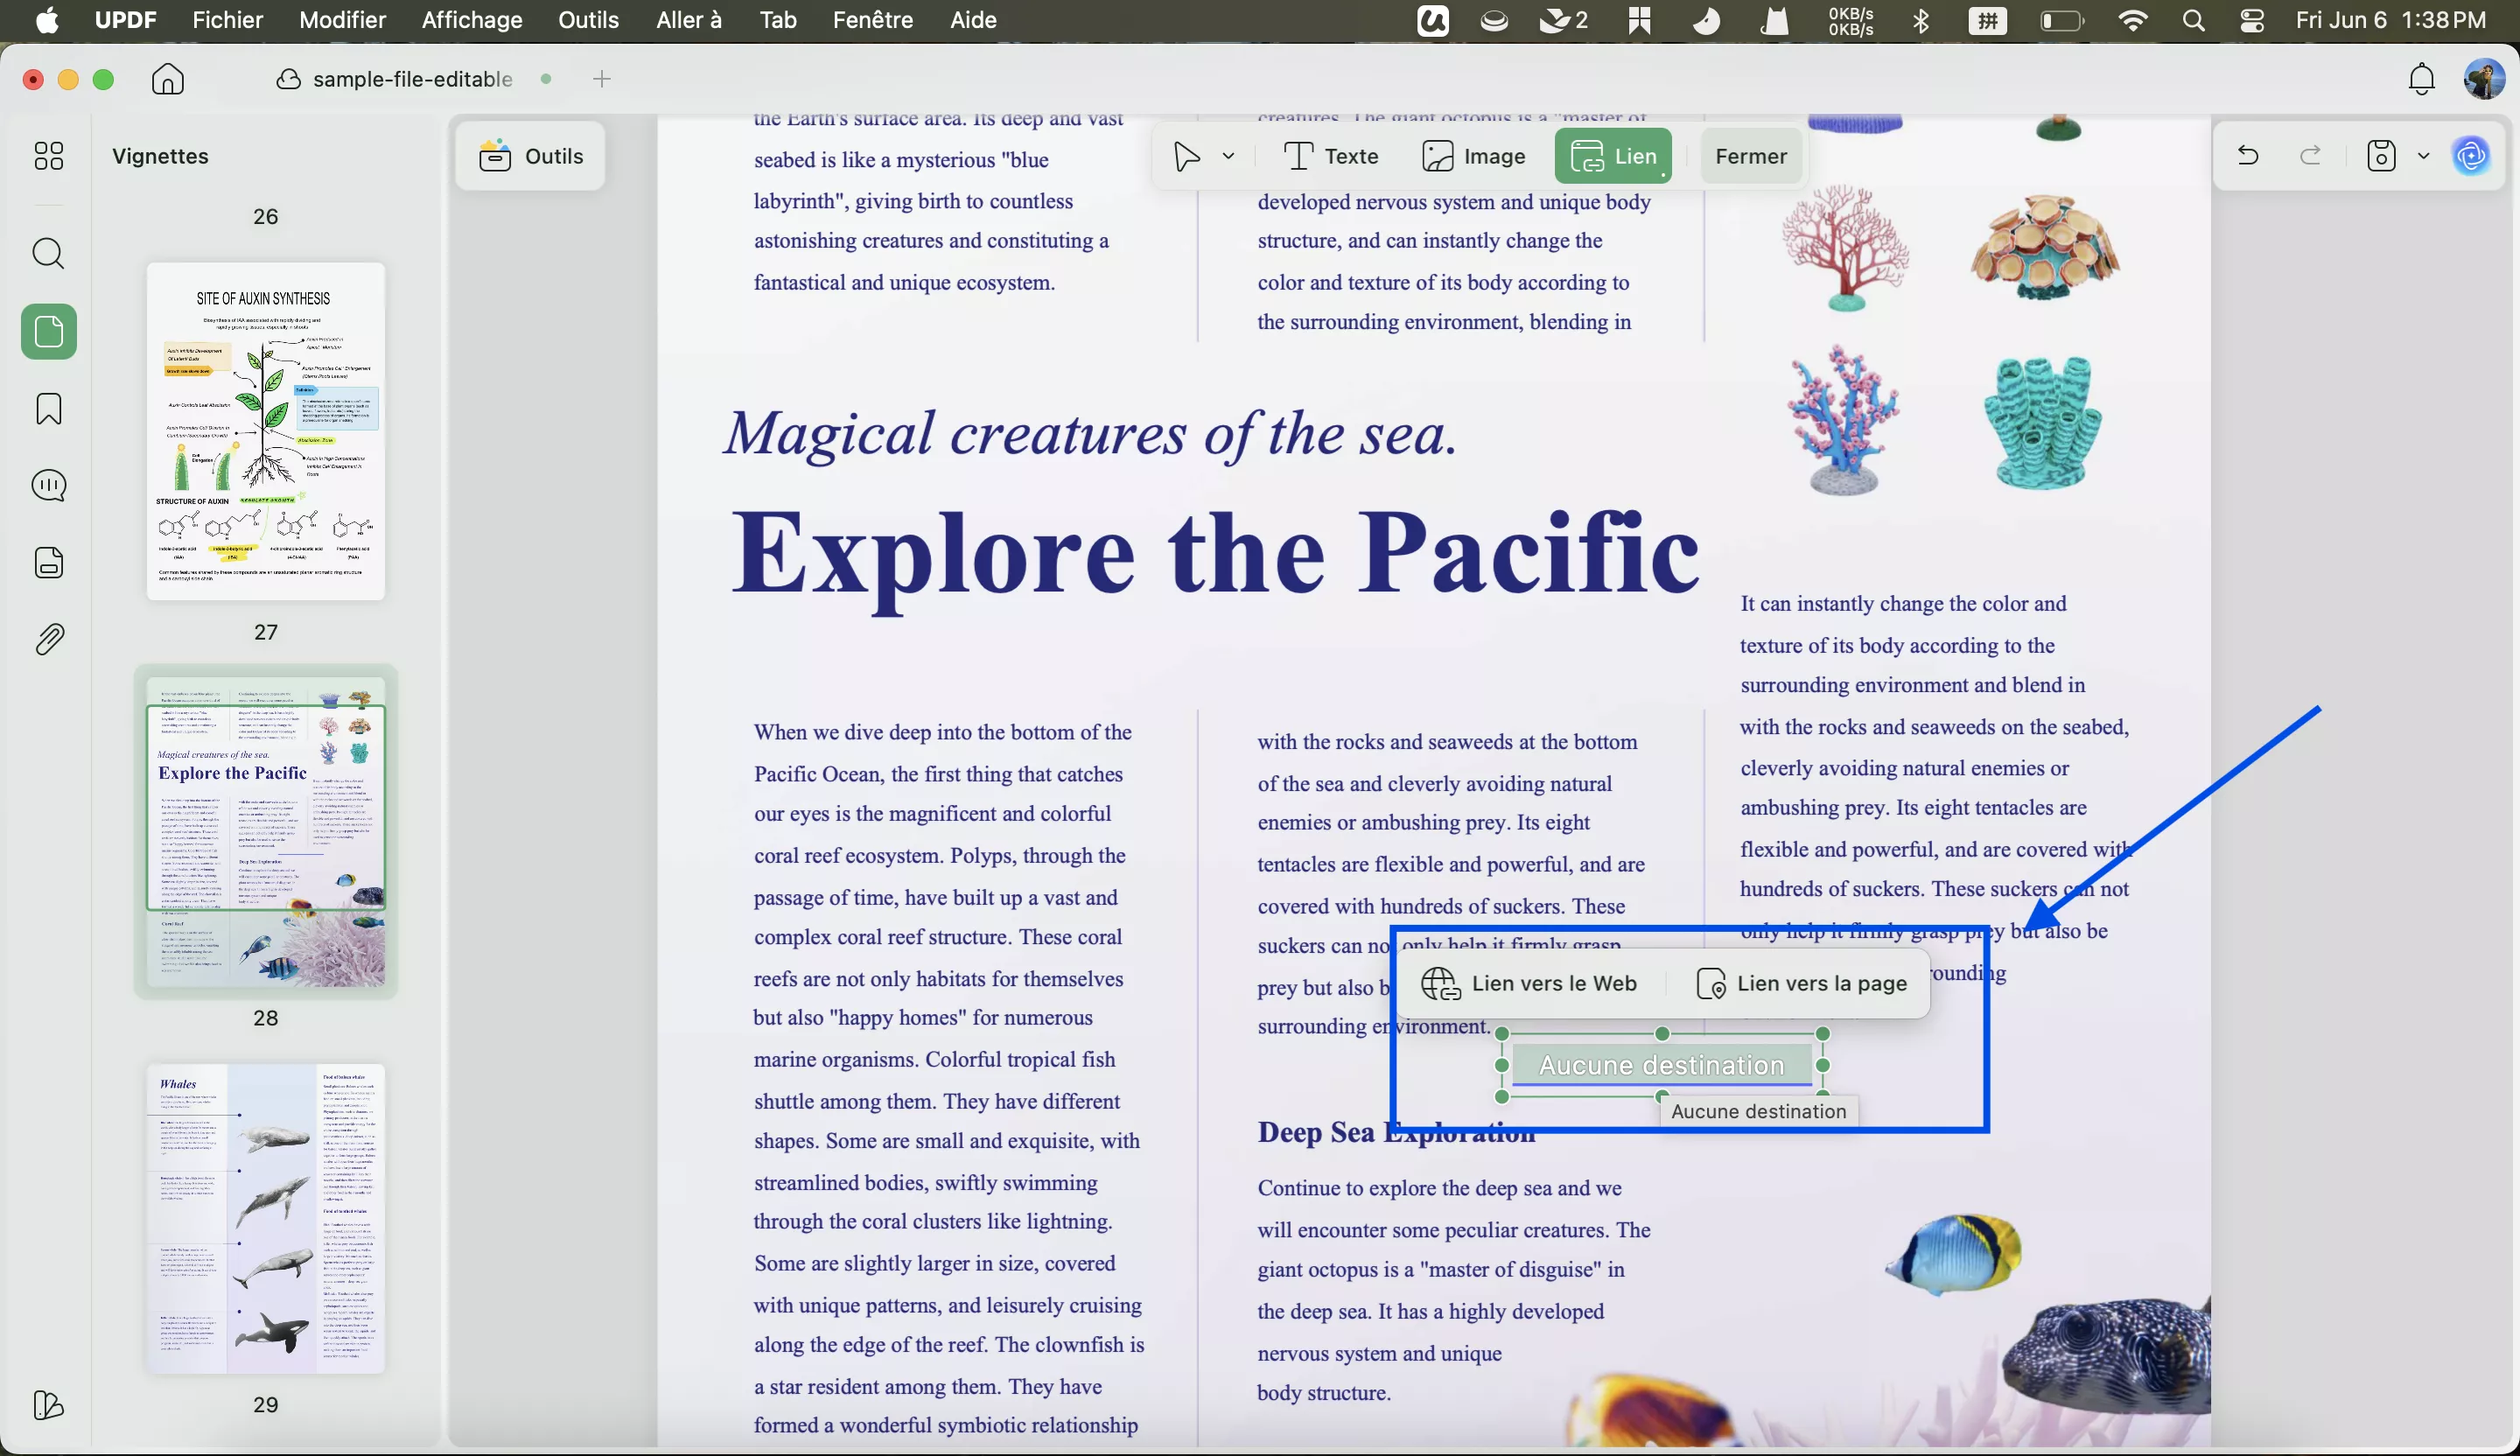Click the battery status icon
Viewport: 2520px width, 1456px height.
(x=2061, y=21)
